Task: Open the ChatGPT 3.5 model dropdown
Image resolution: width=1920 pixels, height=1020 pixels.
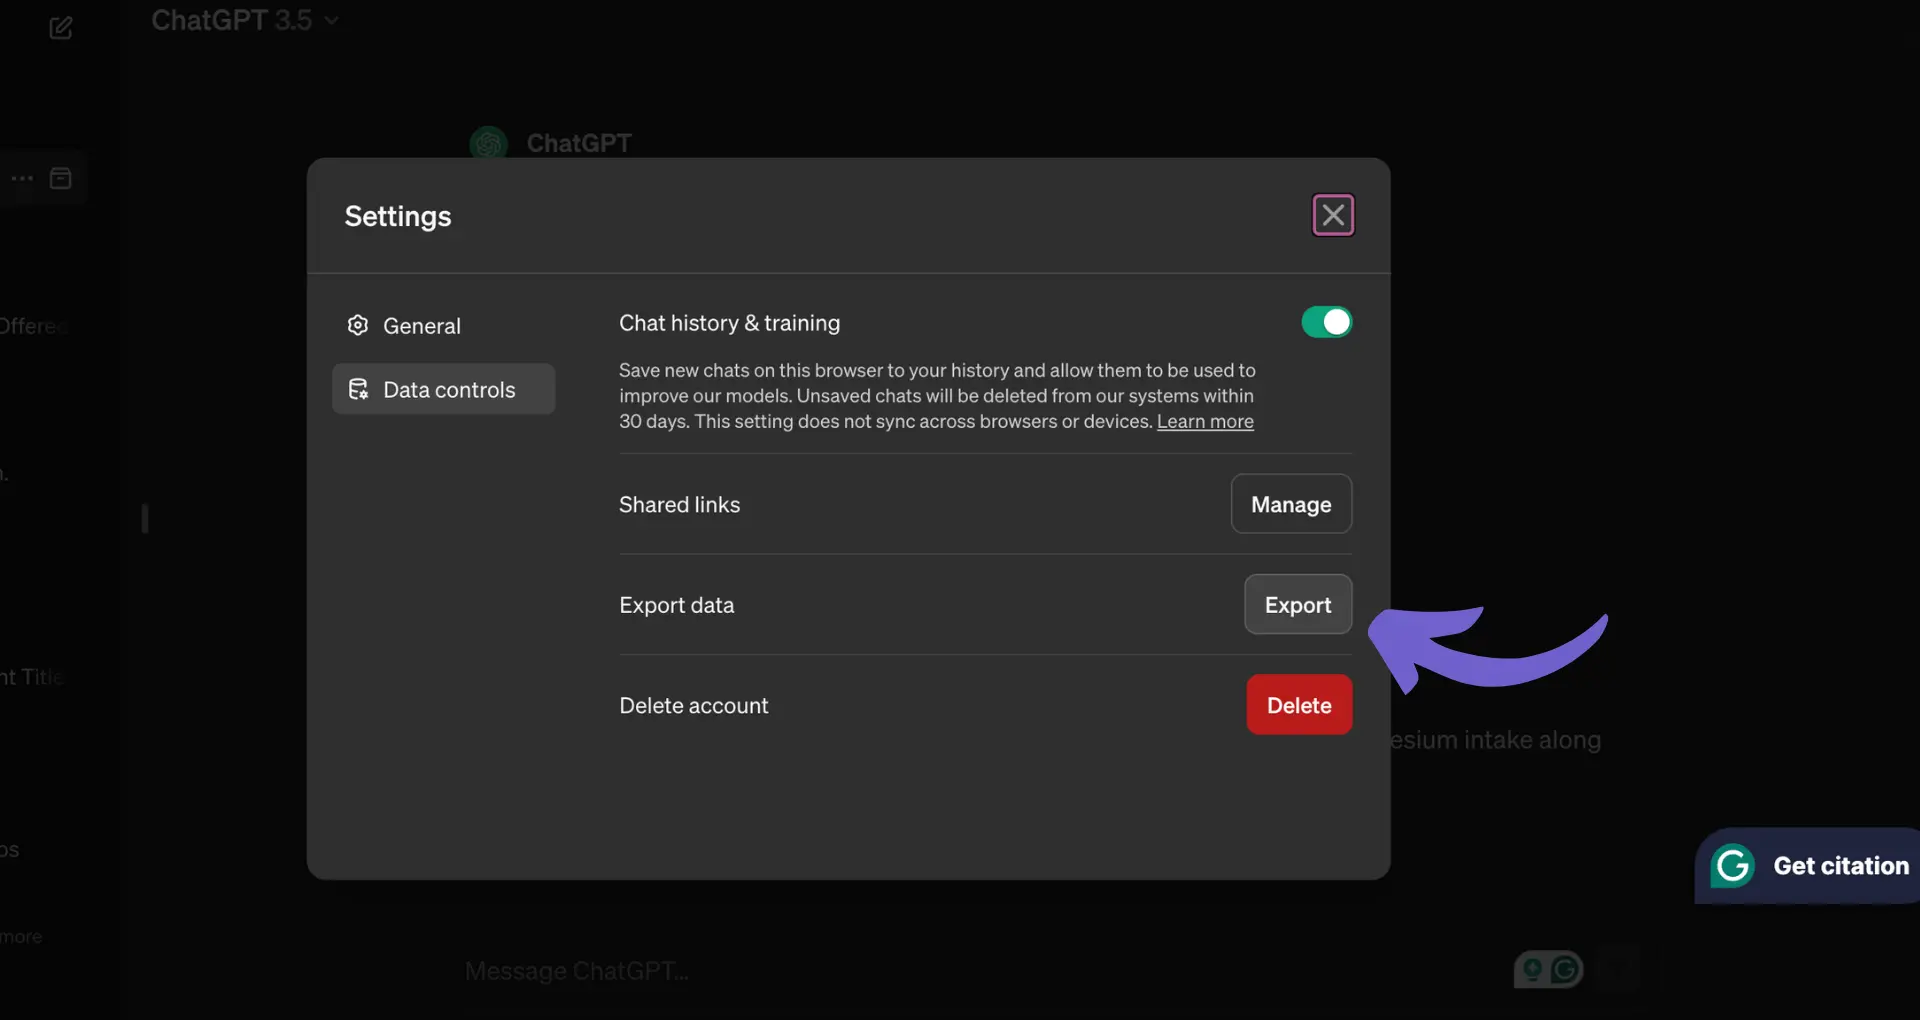Action: coord(244,20)
